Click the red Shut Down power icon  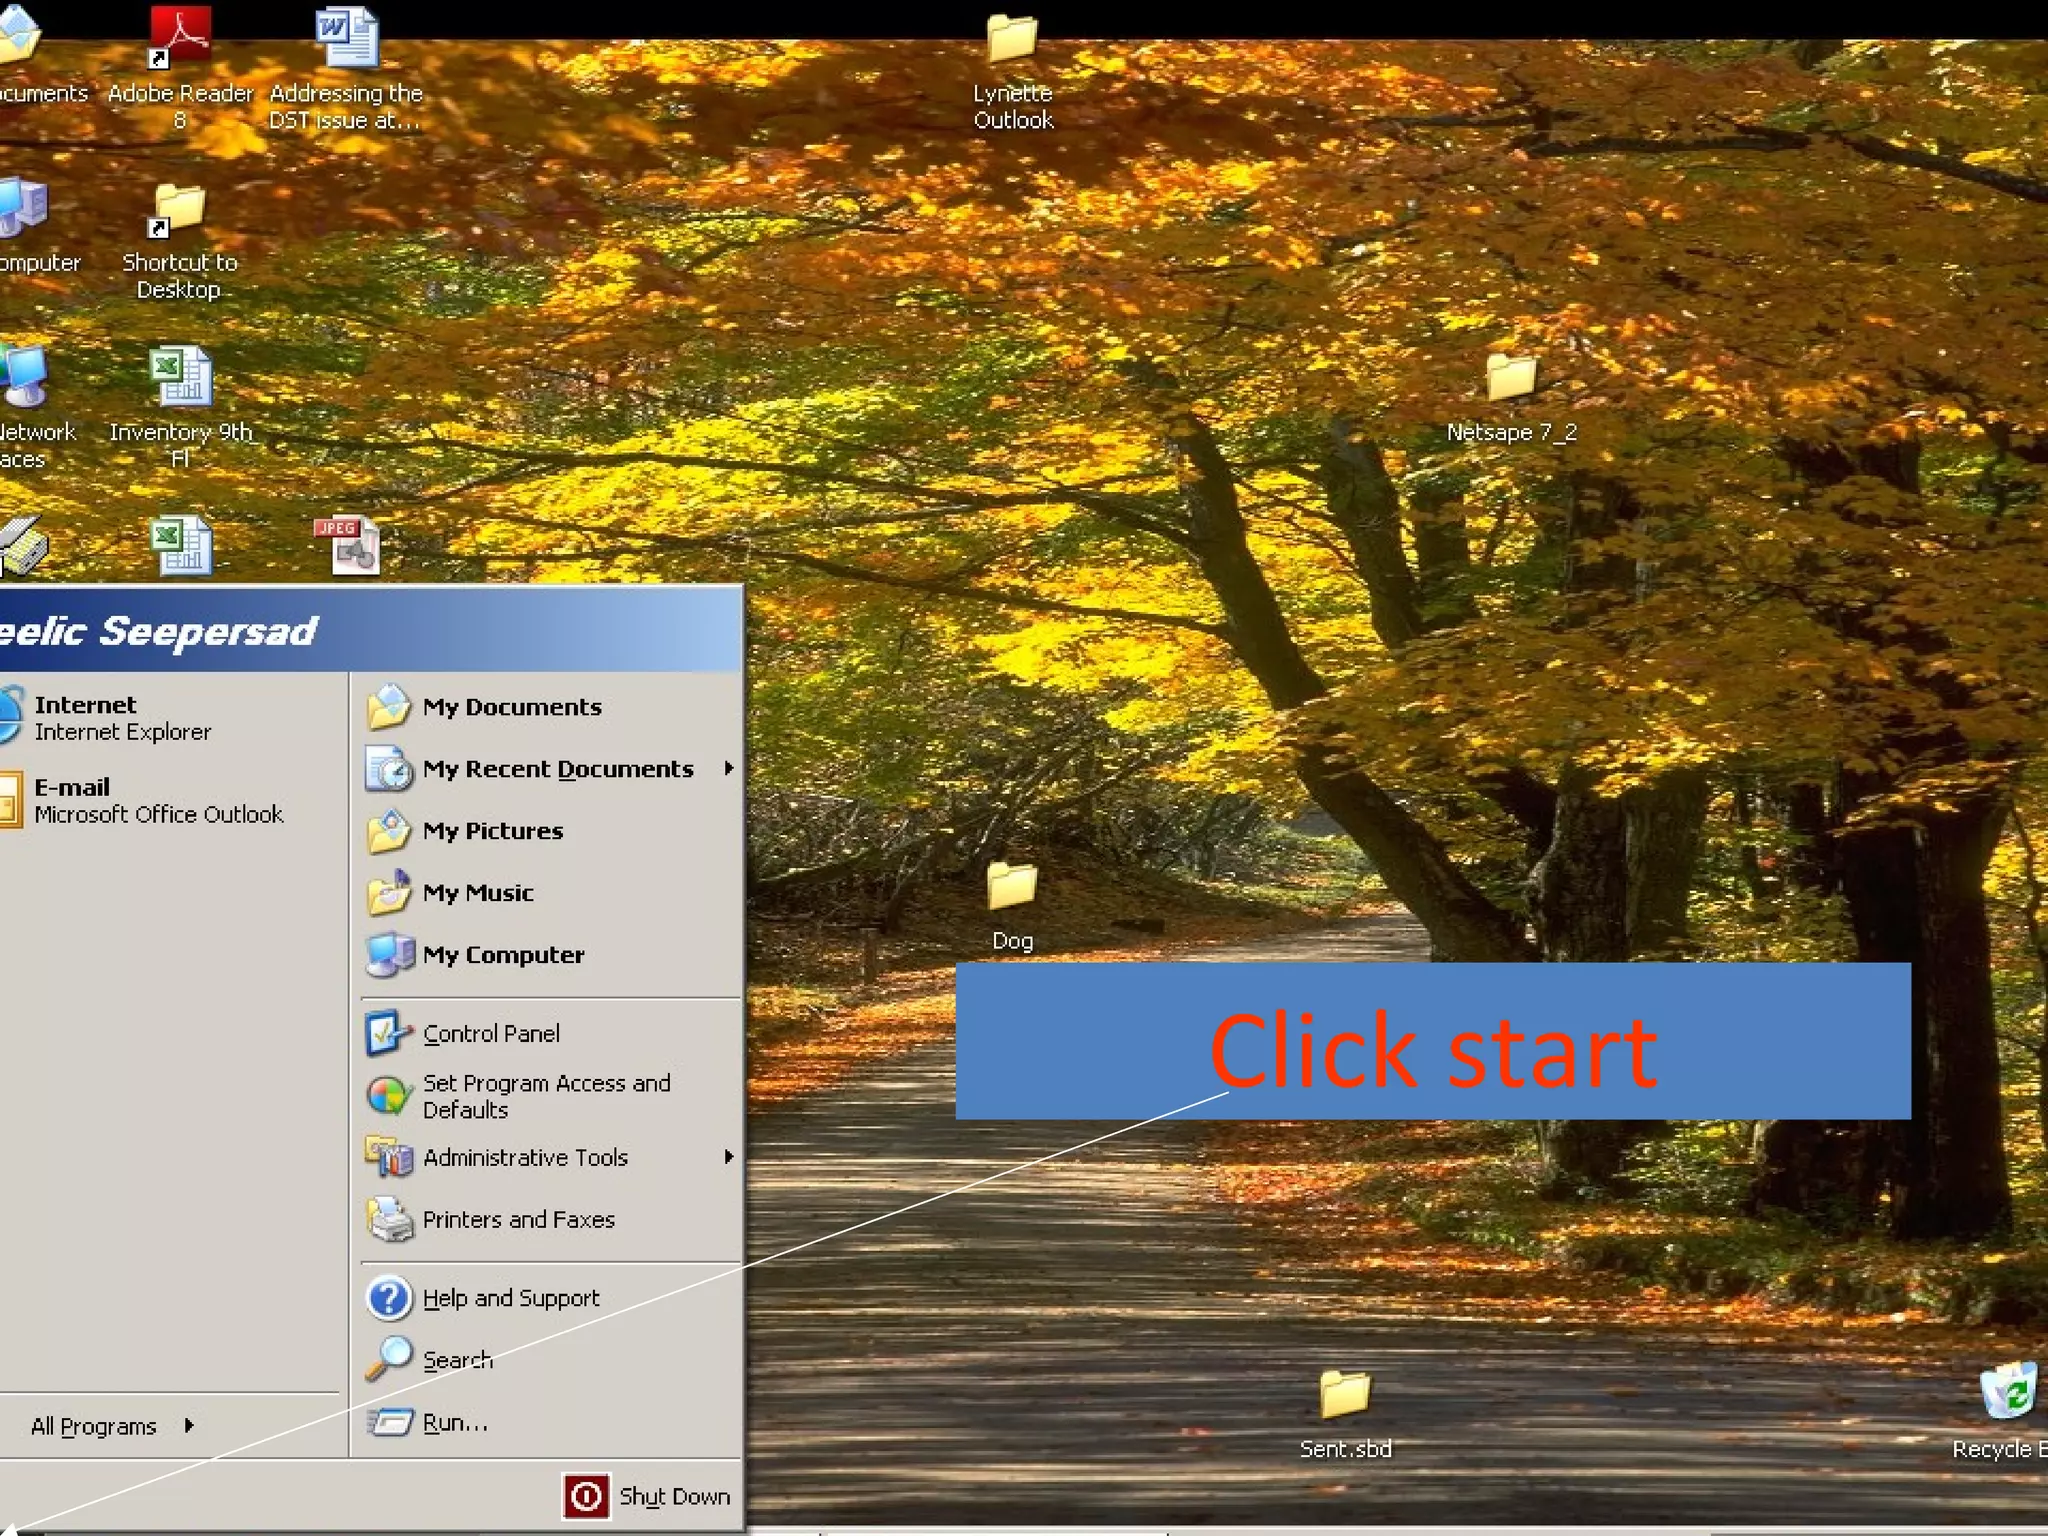tap(586, 1497)
